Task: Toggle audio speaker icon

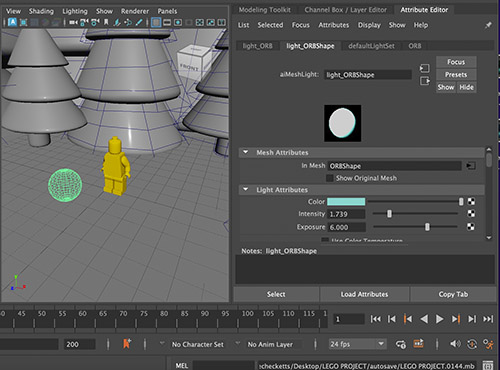Action: pyautogui.click(x=455, y=344)
